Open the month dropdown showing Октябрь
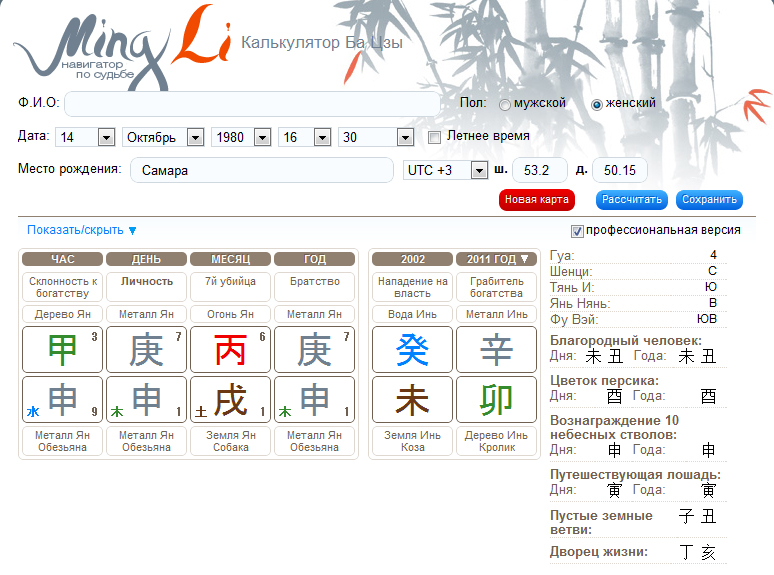The image size is (774, 575). [163, 137]
